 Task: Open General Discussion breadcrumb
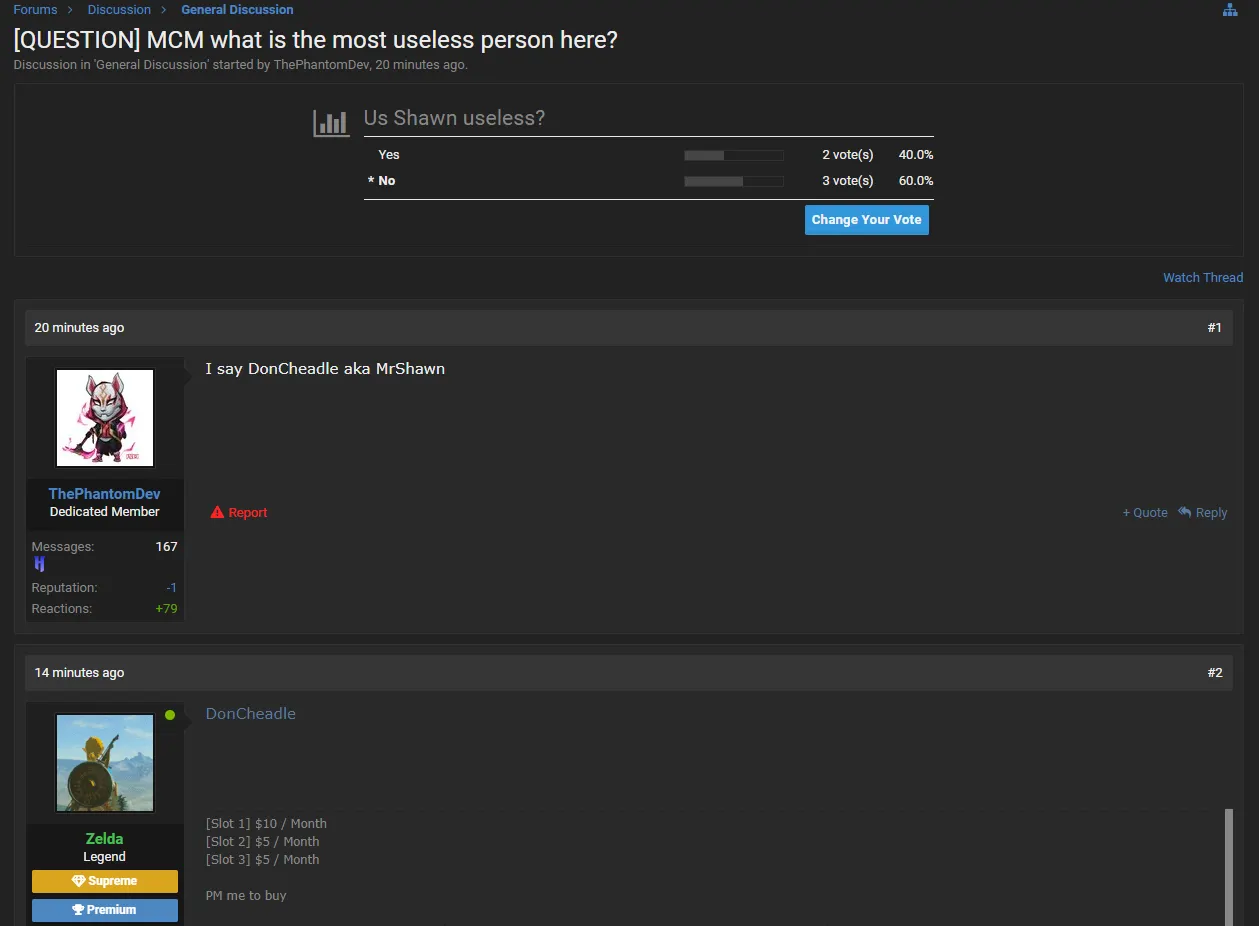pos(237,10)
